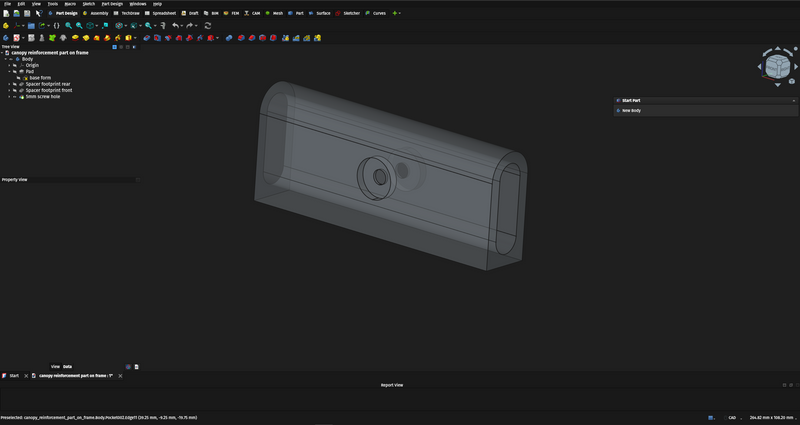Image resolution: width=800 pixels, height=425 pixels.
Task: Toggle the highlighted Tree view mode button
Action: click(114, 47)
